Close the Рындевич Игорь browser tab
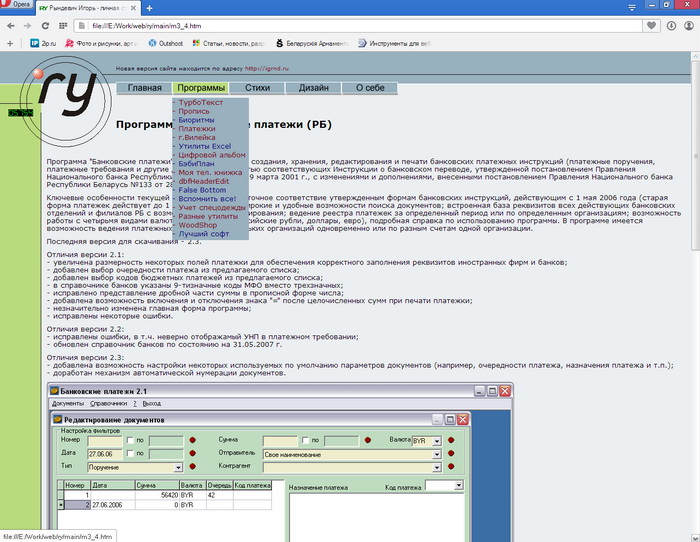 [133, 8]
